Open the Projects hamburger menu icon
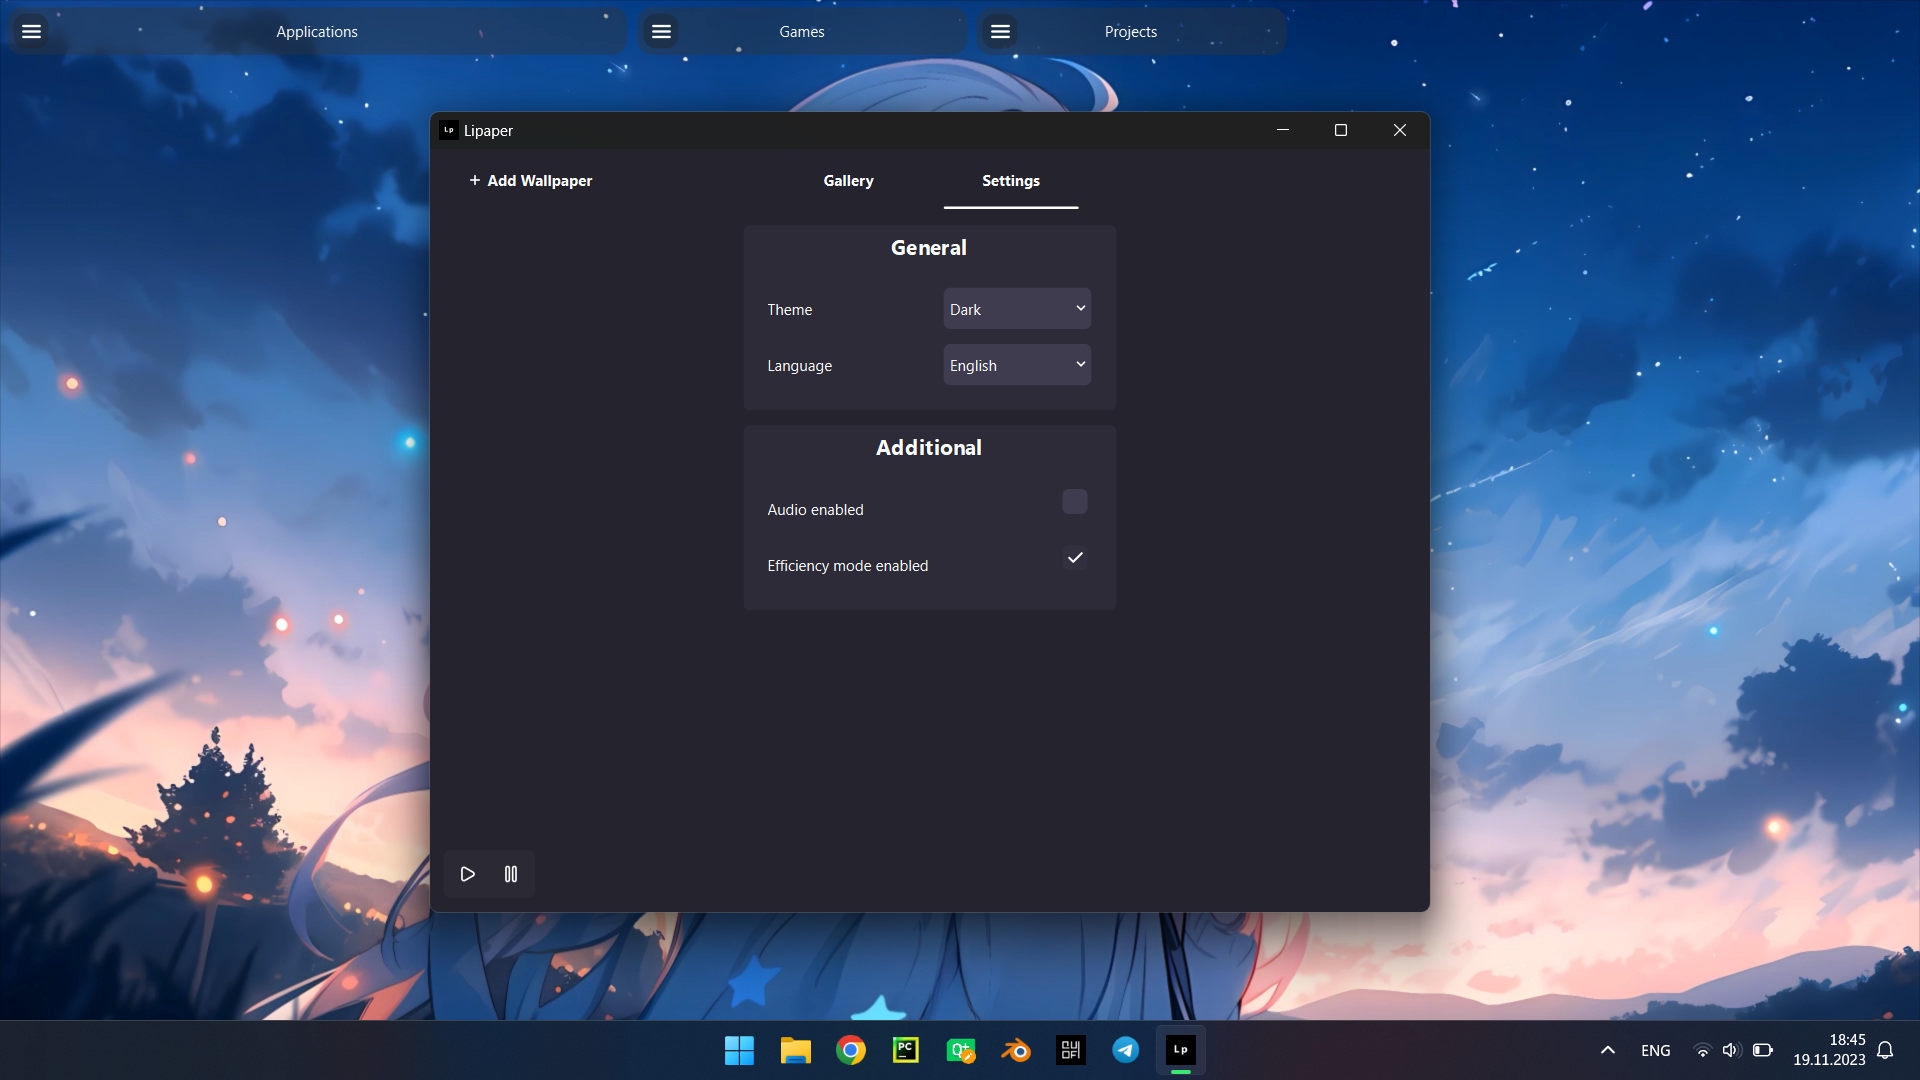1920x1080 pixels. 1000,32
